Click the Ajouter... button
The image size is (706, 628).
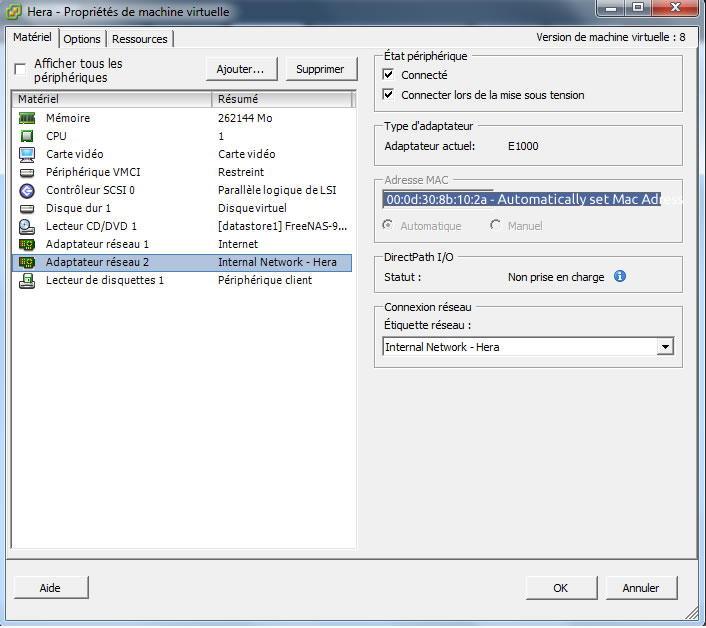241,69
